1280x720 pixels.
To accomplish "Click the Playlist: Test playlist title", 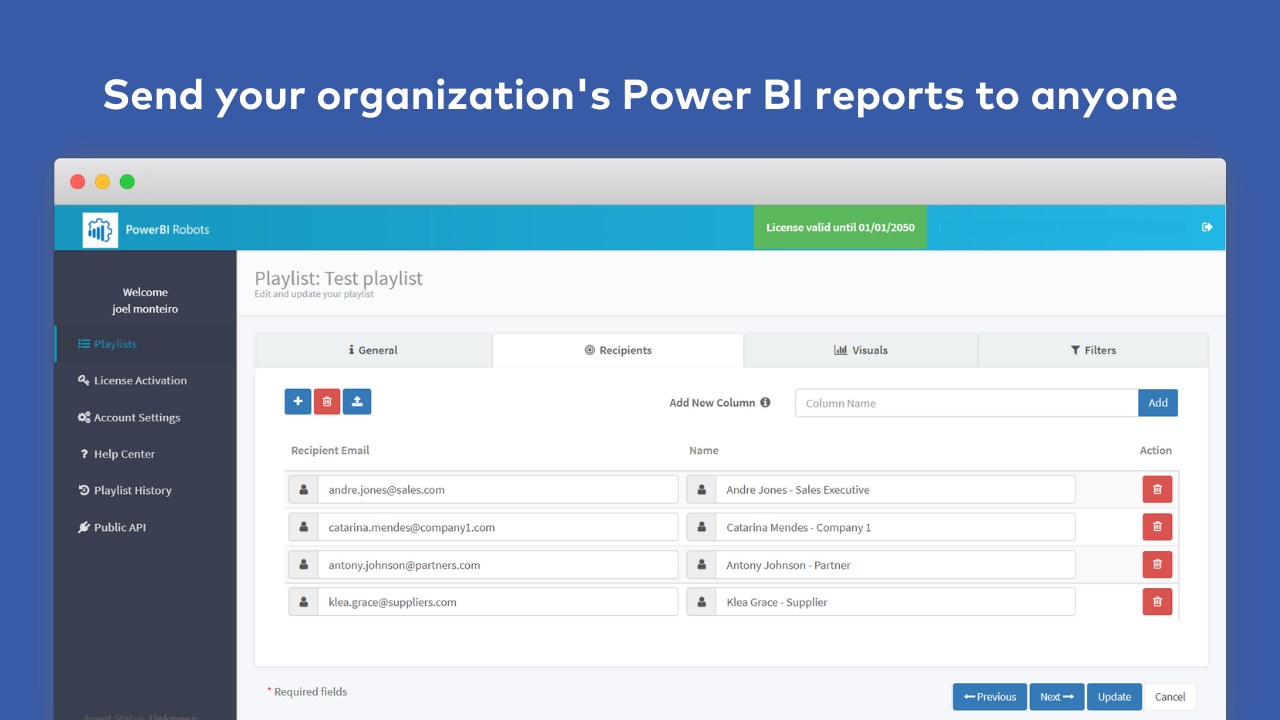I will (339, 278).
